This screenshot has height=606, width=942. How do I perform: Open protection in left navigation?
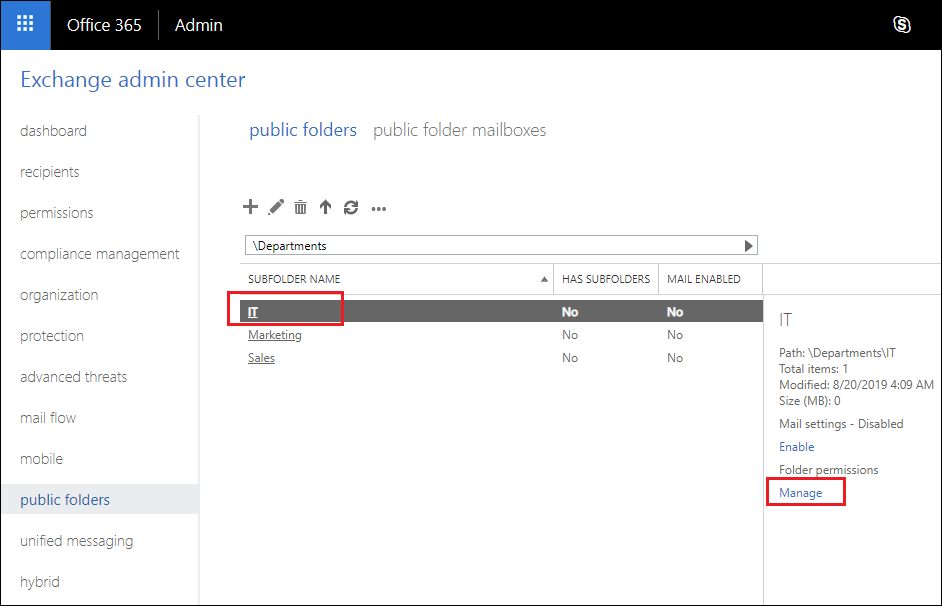(x=52, y=336)
